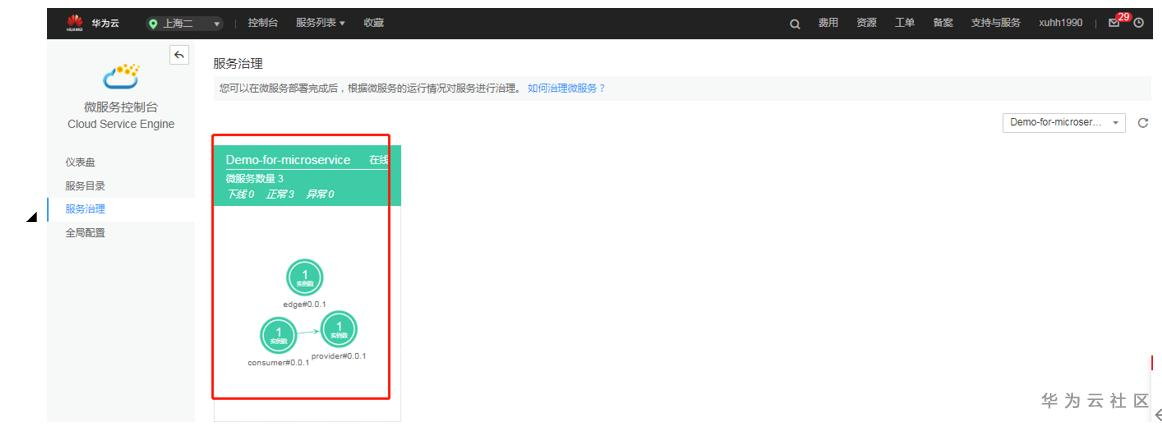Screen dimensions: 1162x426
Task: Click 异常 0 status count
Action: [320, 194]
